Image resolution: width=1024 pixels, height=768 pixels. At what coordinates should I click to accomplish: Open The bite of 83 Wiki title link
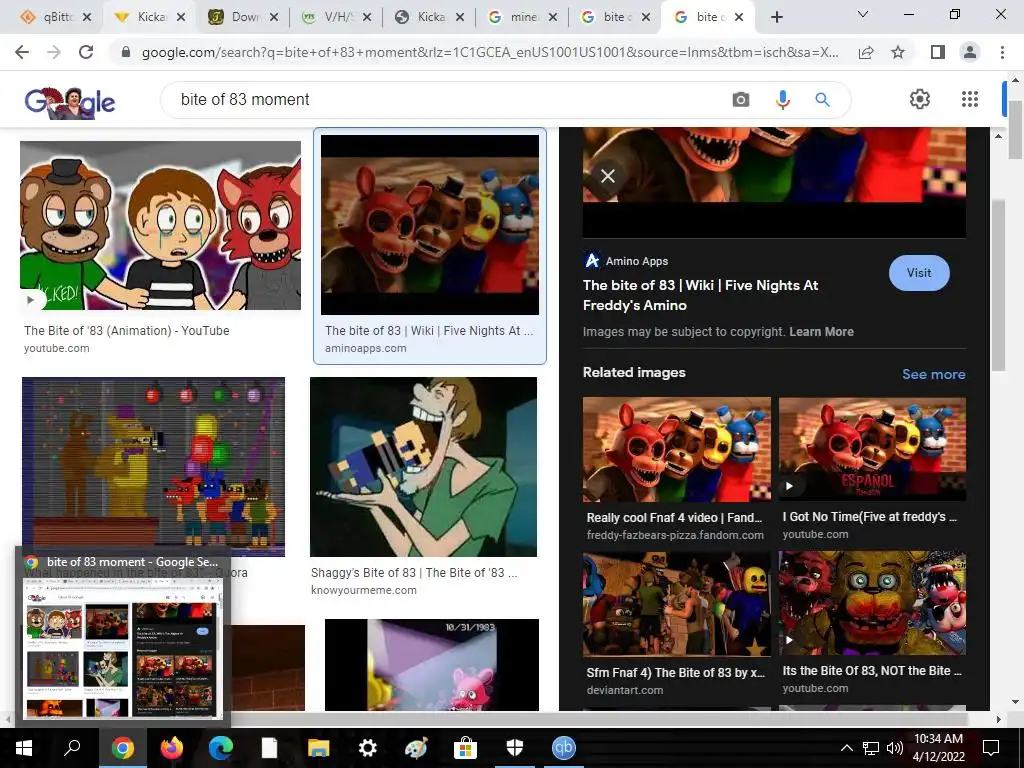point(700,295)
